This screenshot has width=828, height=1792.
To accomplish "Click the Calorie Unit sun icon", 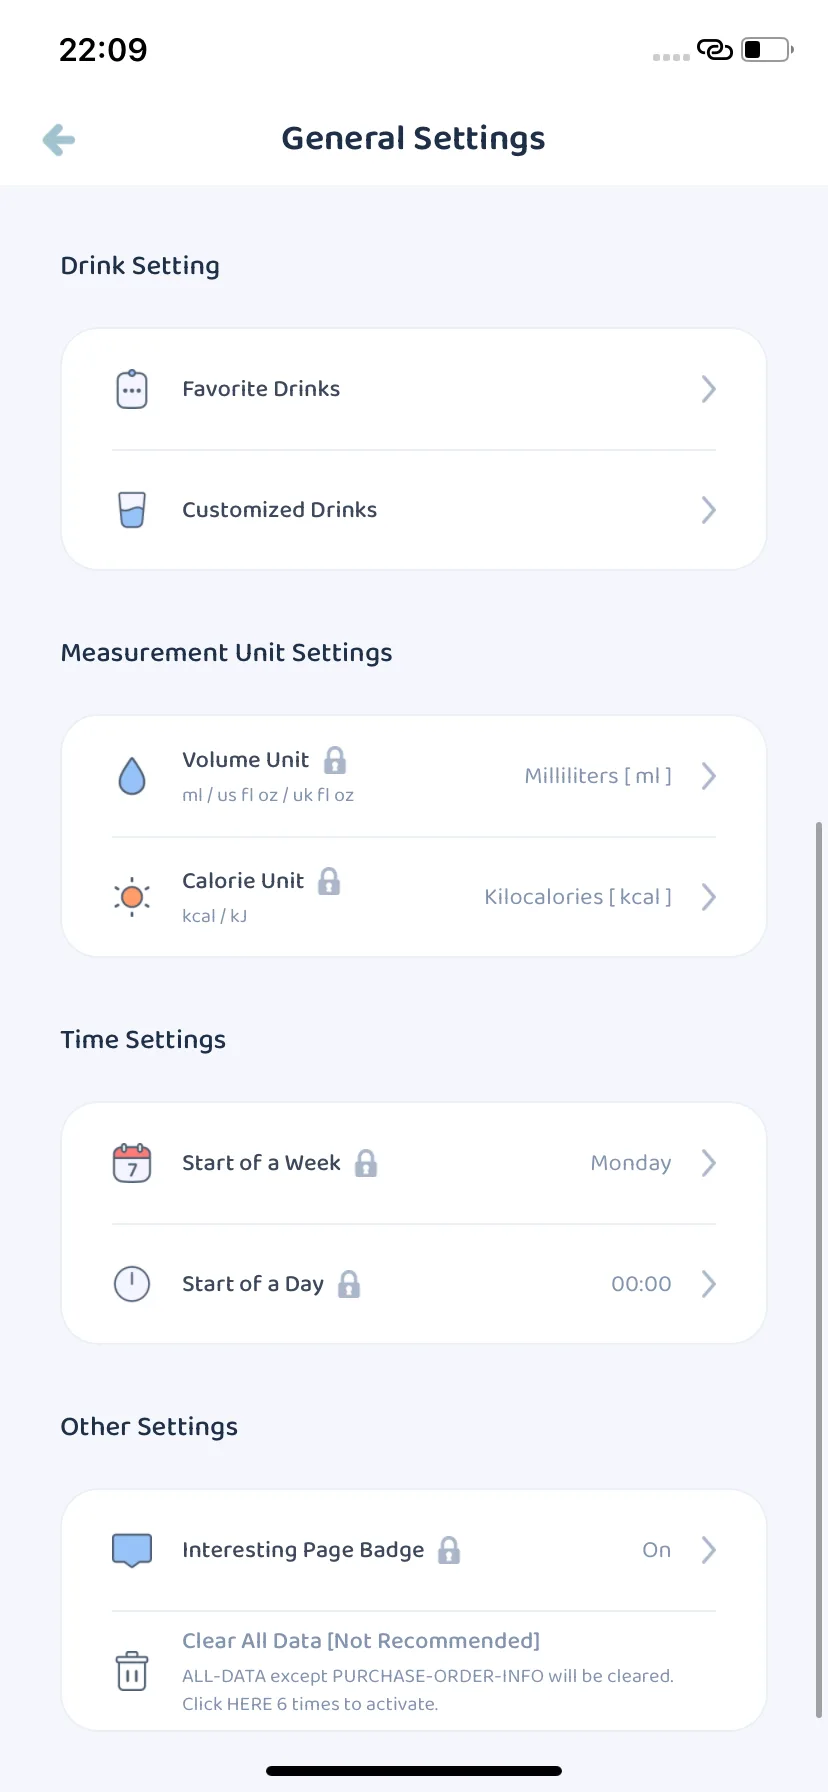I will tap(132, 897).
